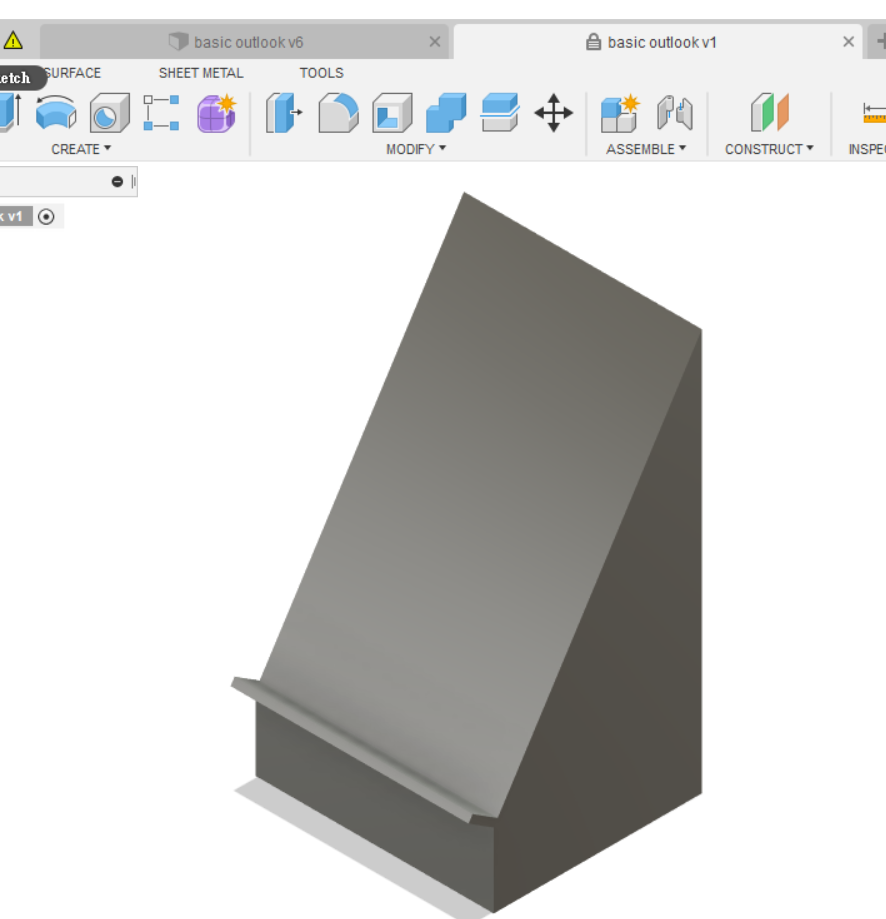Open the CREATE dropdown menu
Viewport: 886px width, 919px height.
pos(81,149)
